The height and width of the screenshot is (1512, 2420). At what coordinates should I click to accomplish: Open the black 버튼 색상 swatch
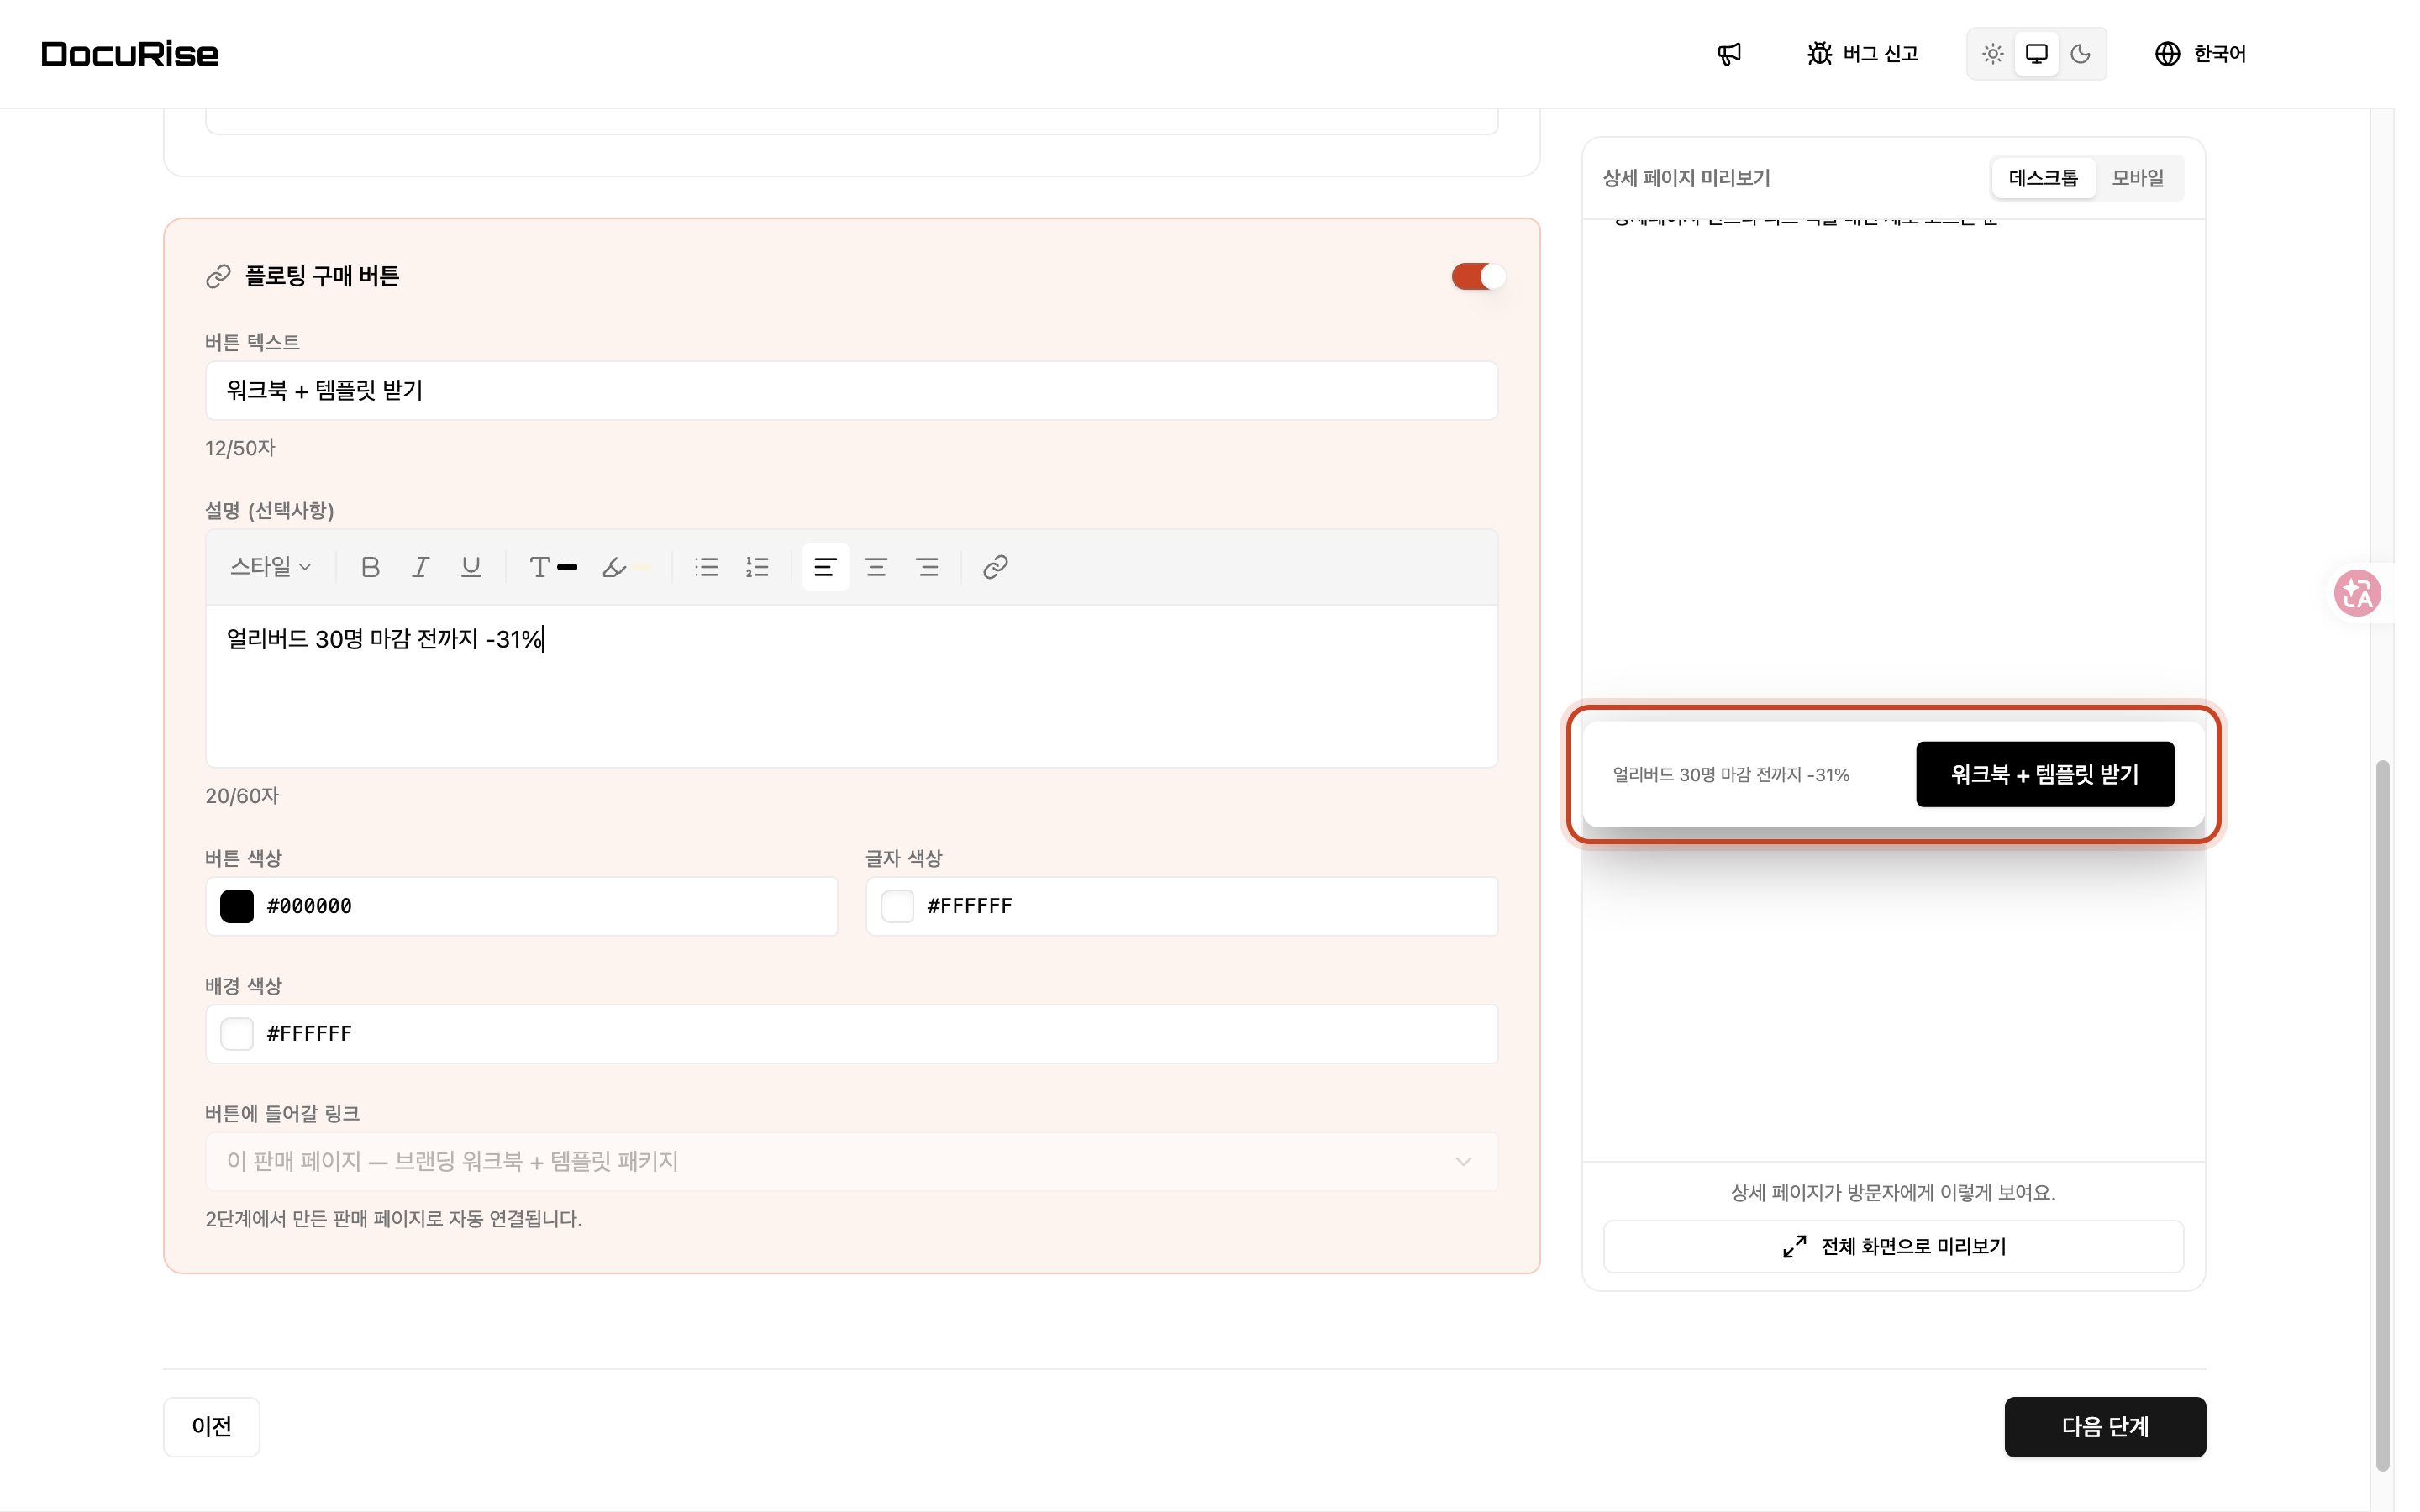pyautogui.click(x=237, y=906)
